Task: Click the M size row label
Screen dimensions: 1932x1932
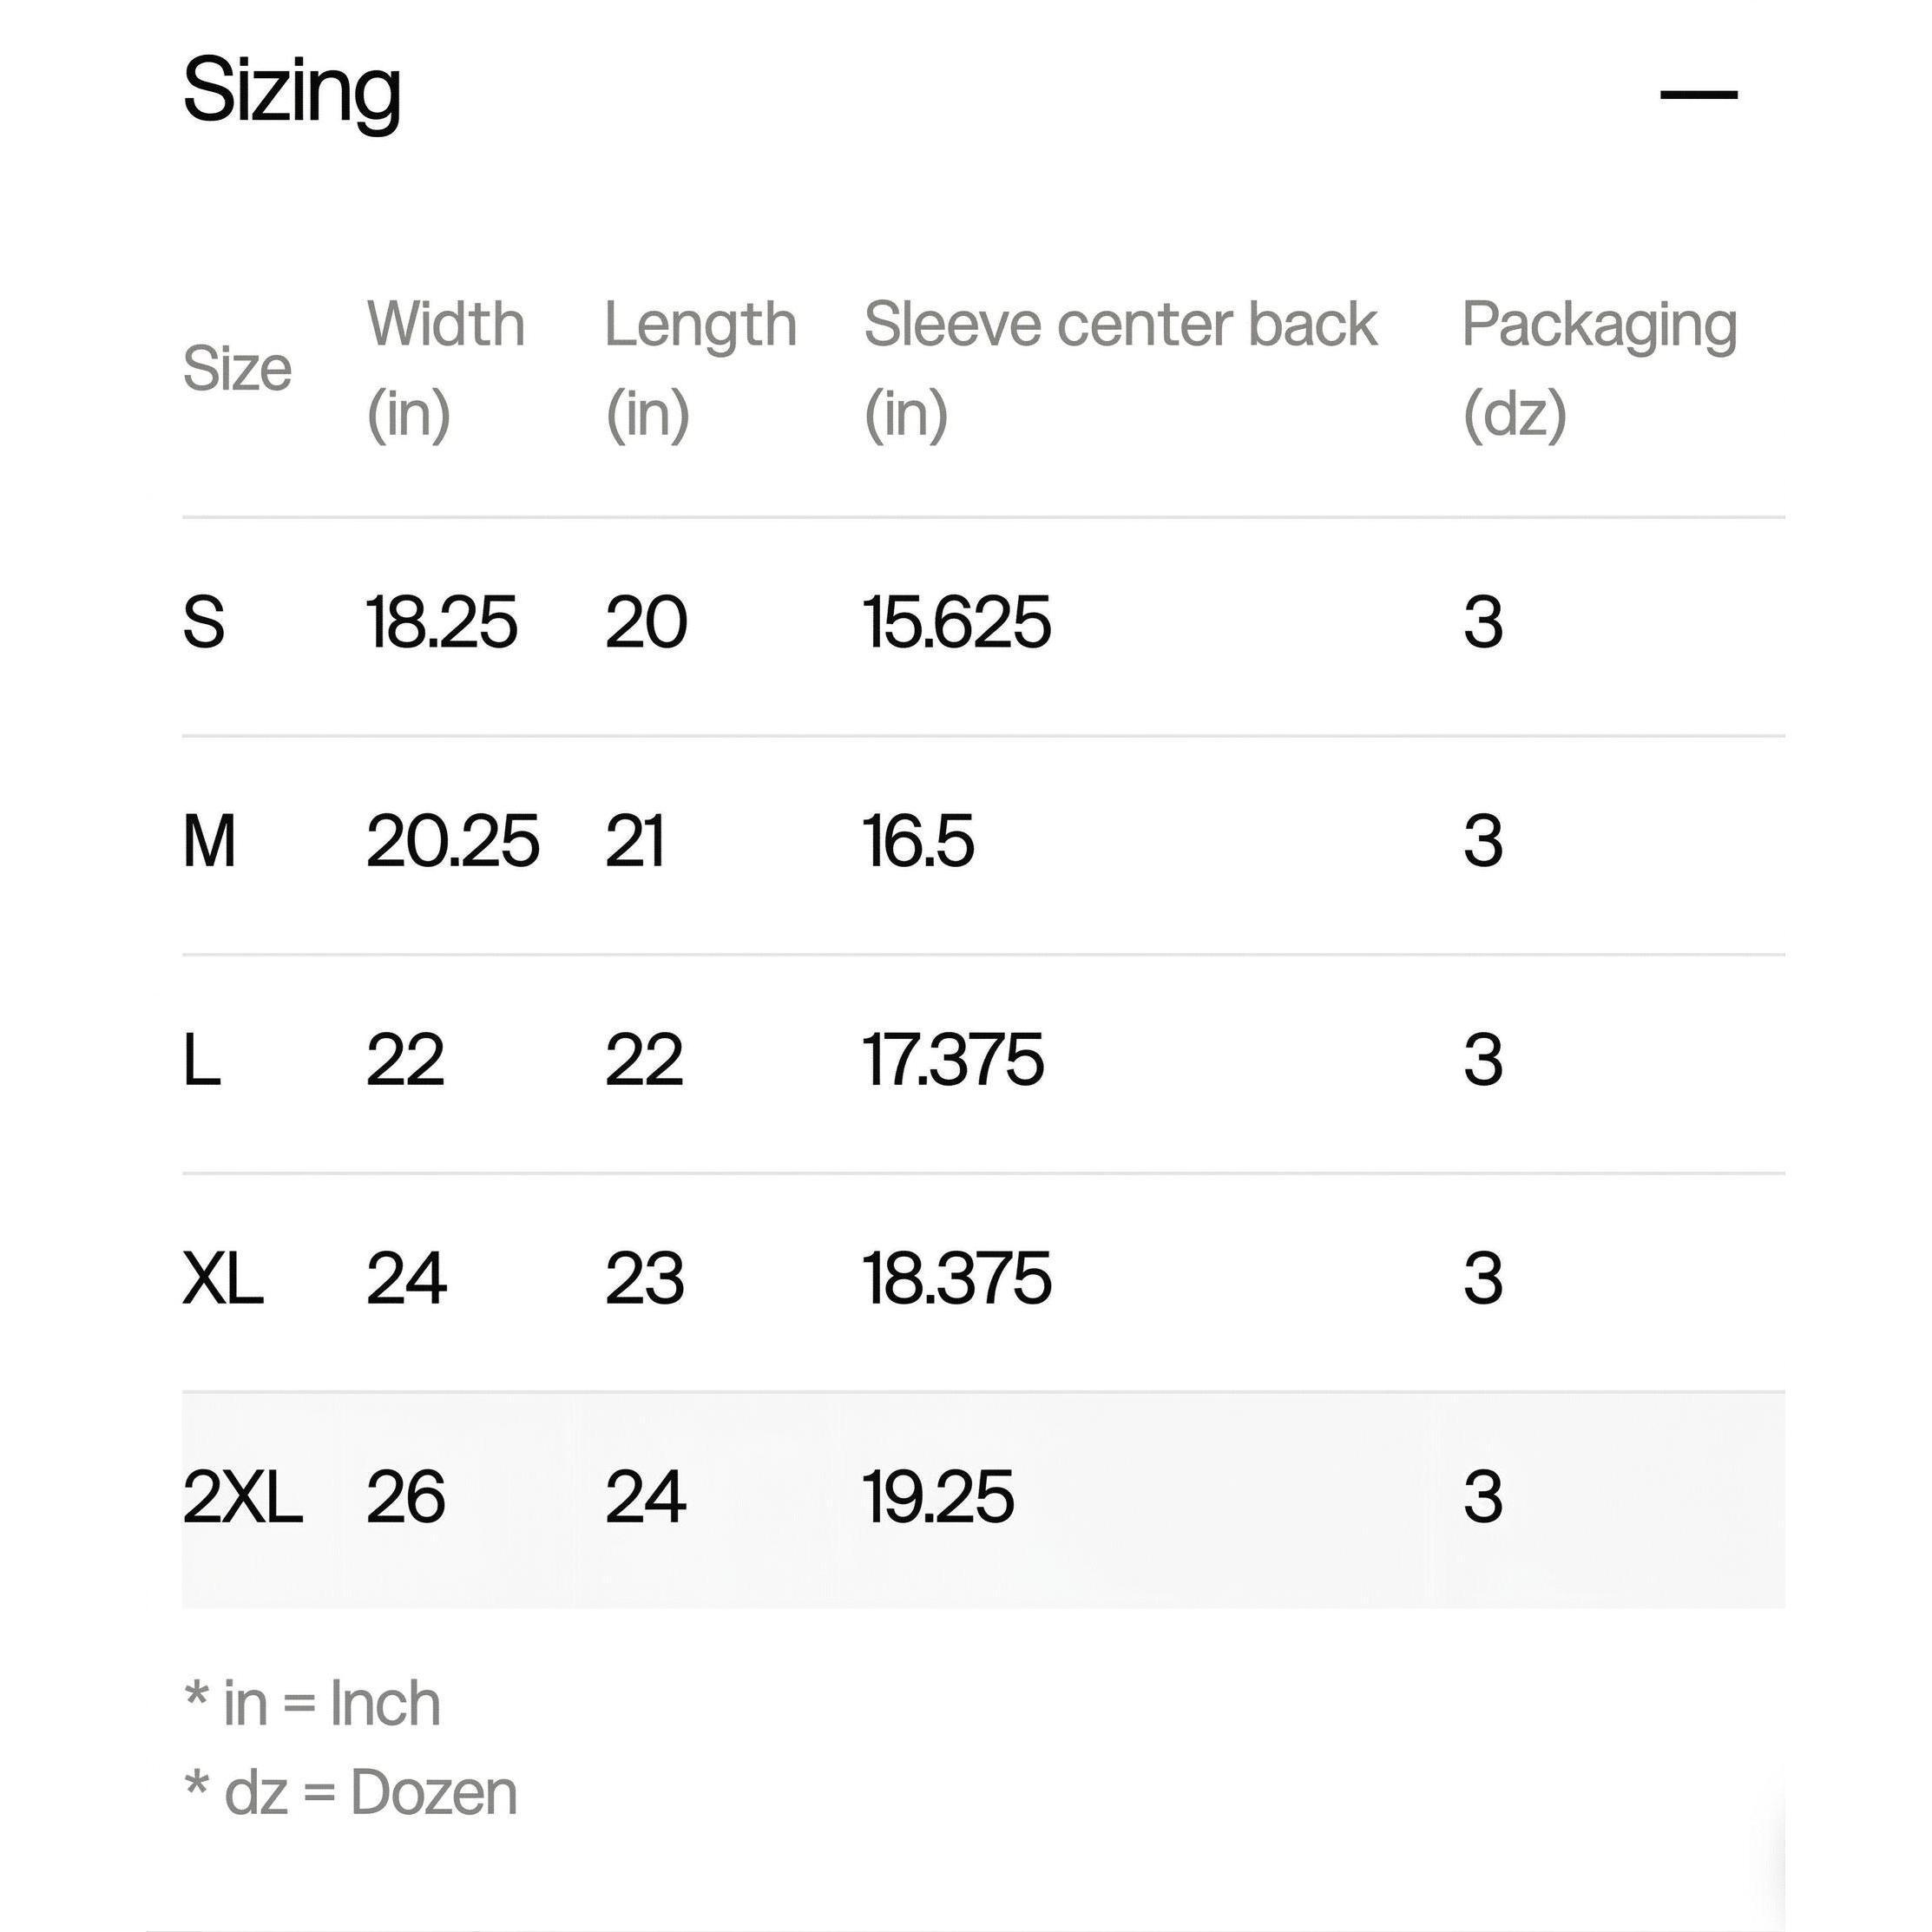Action: pos(209,841)
